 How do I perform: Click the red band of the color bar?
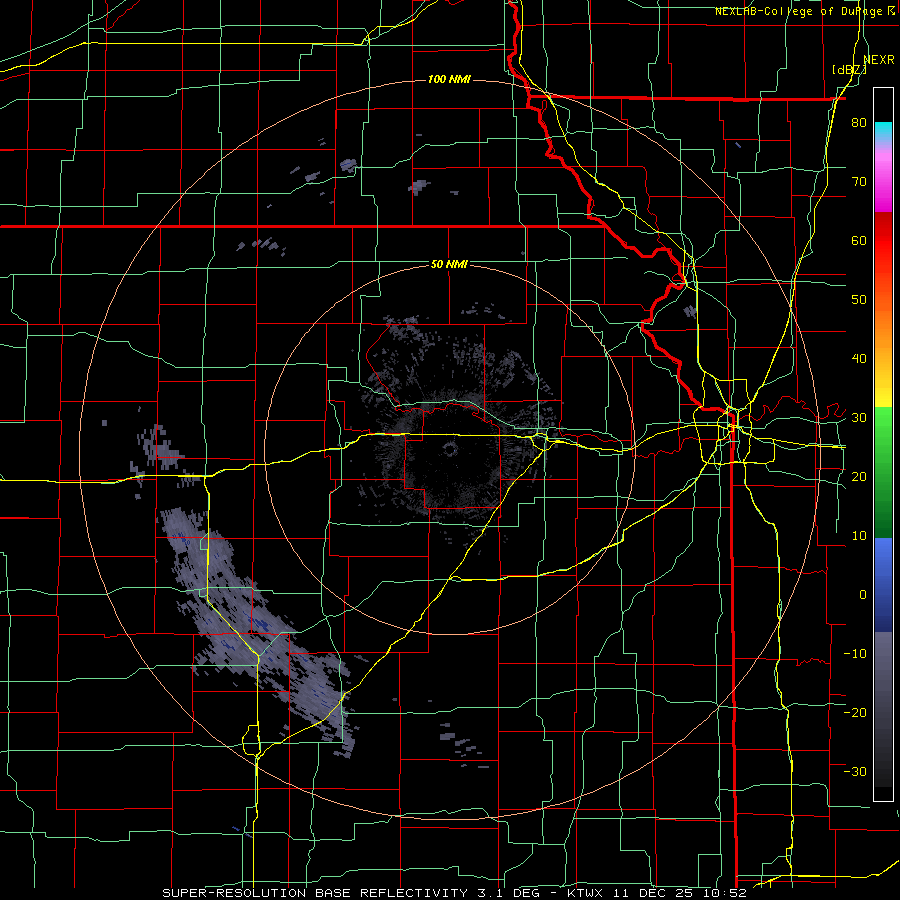pyautogui.click(x=883, y=241)
